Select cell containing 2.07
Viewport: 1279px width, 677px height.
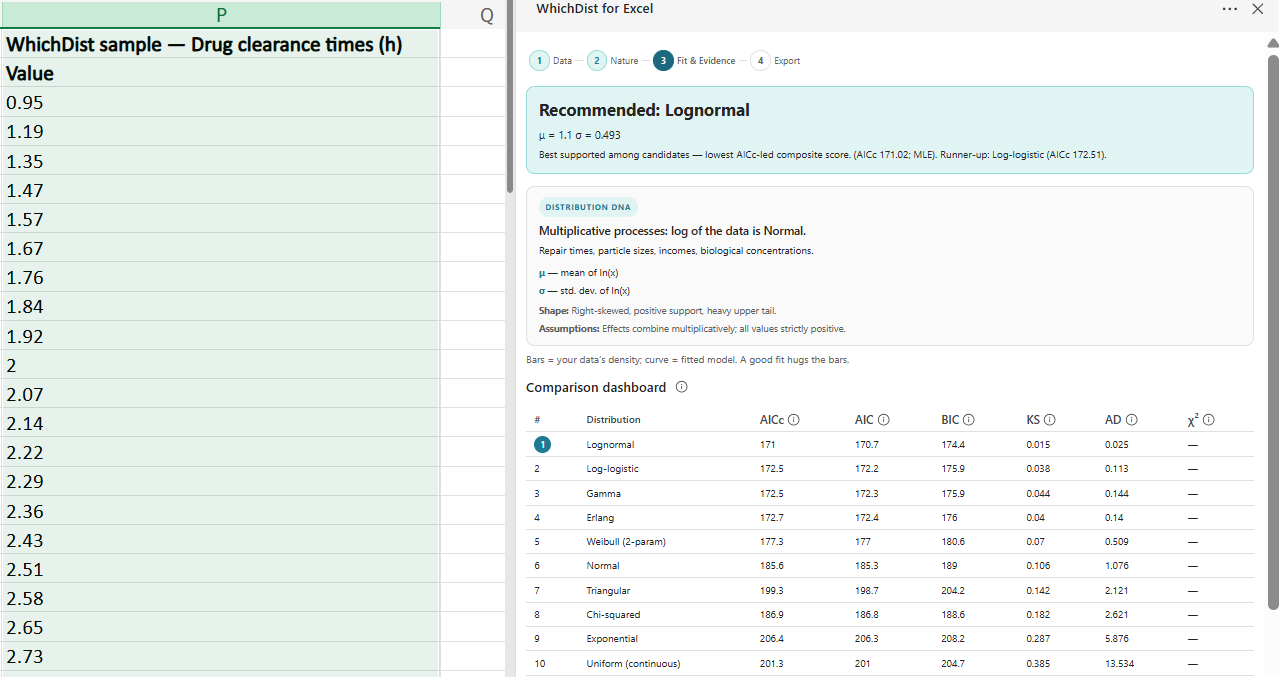(220, 394)
